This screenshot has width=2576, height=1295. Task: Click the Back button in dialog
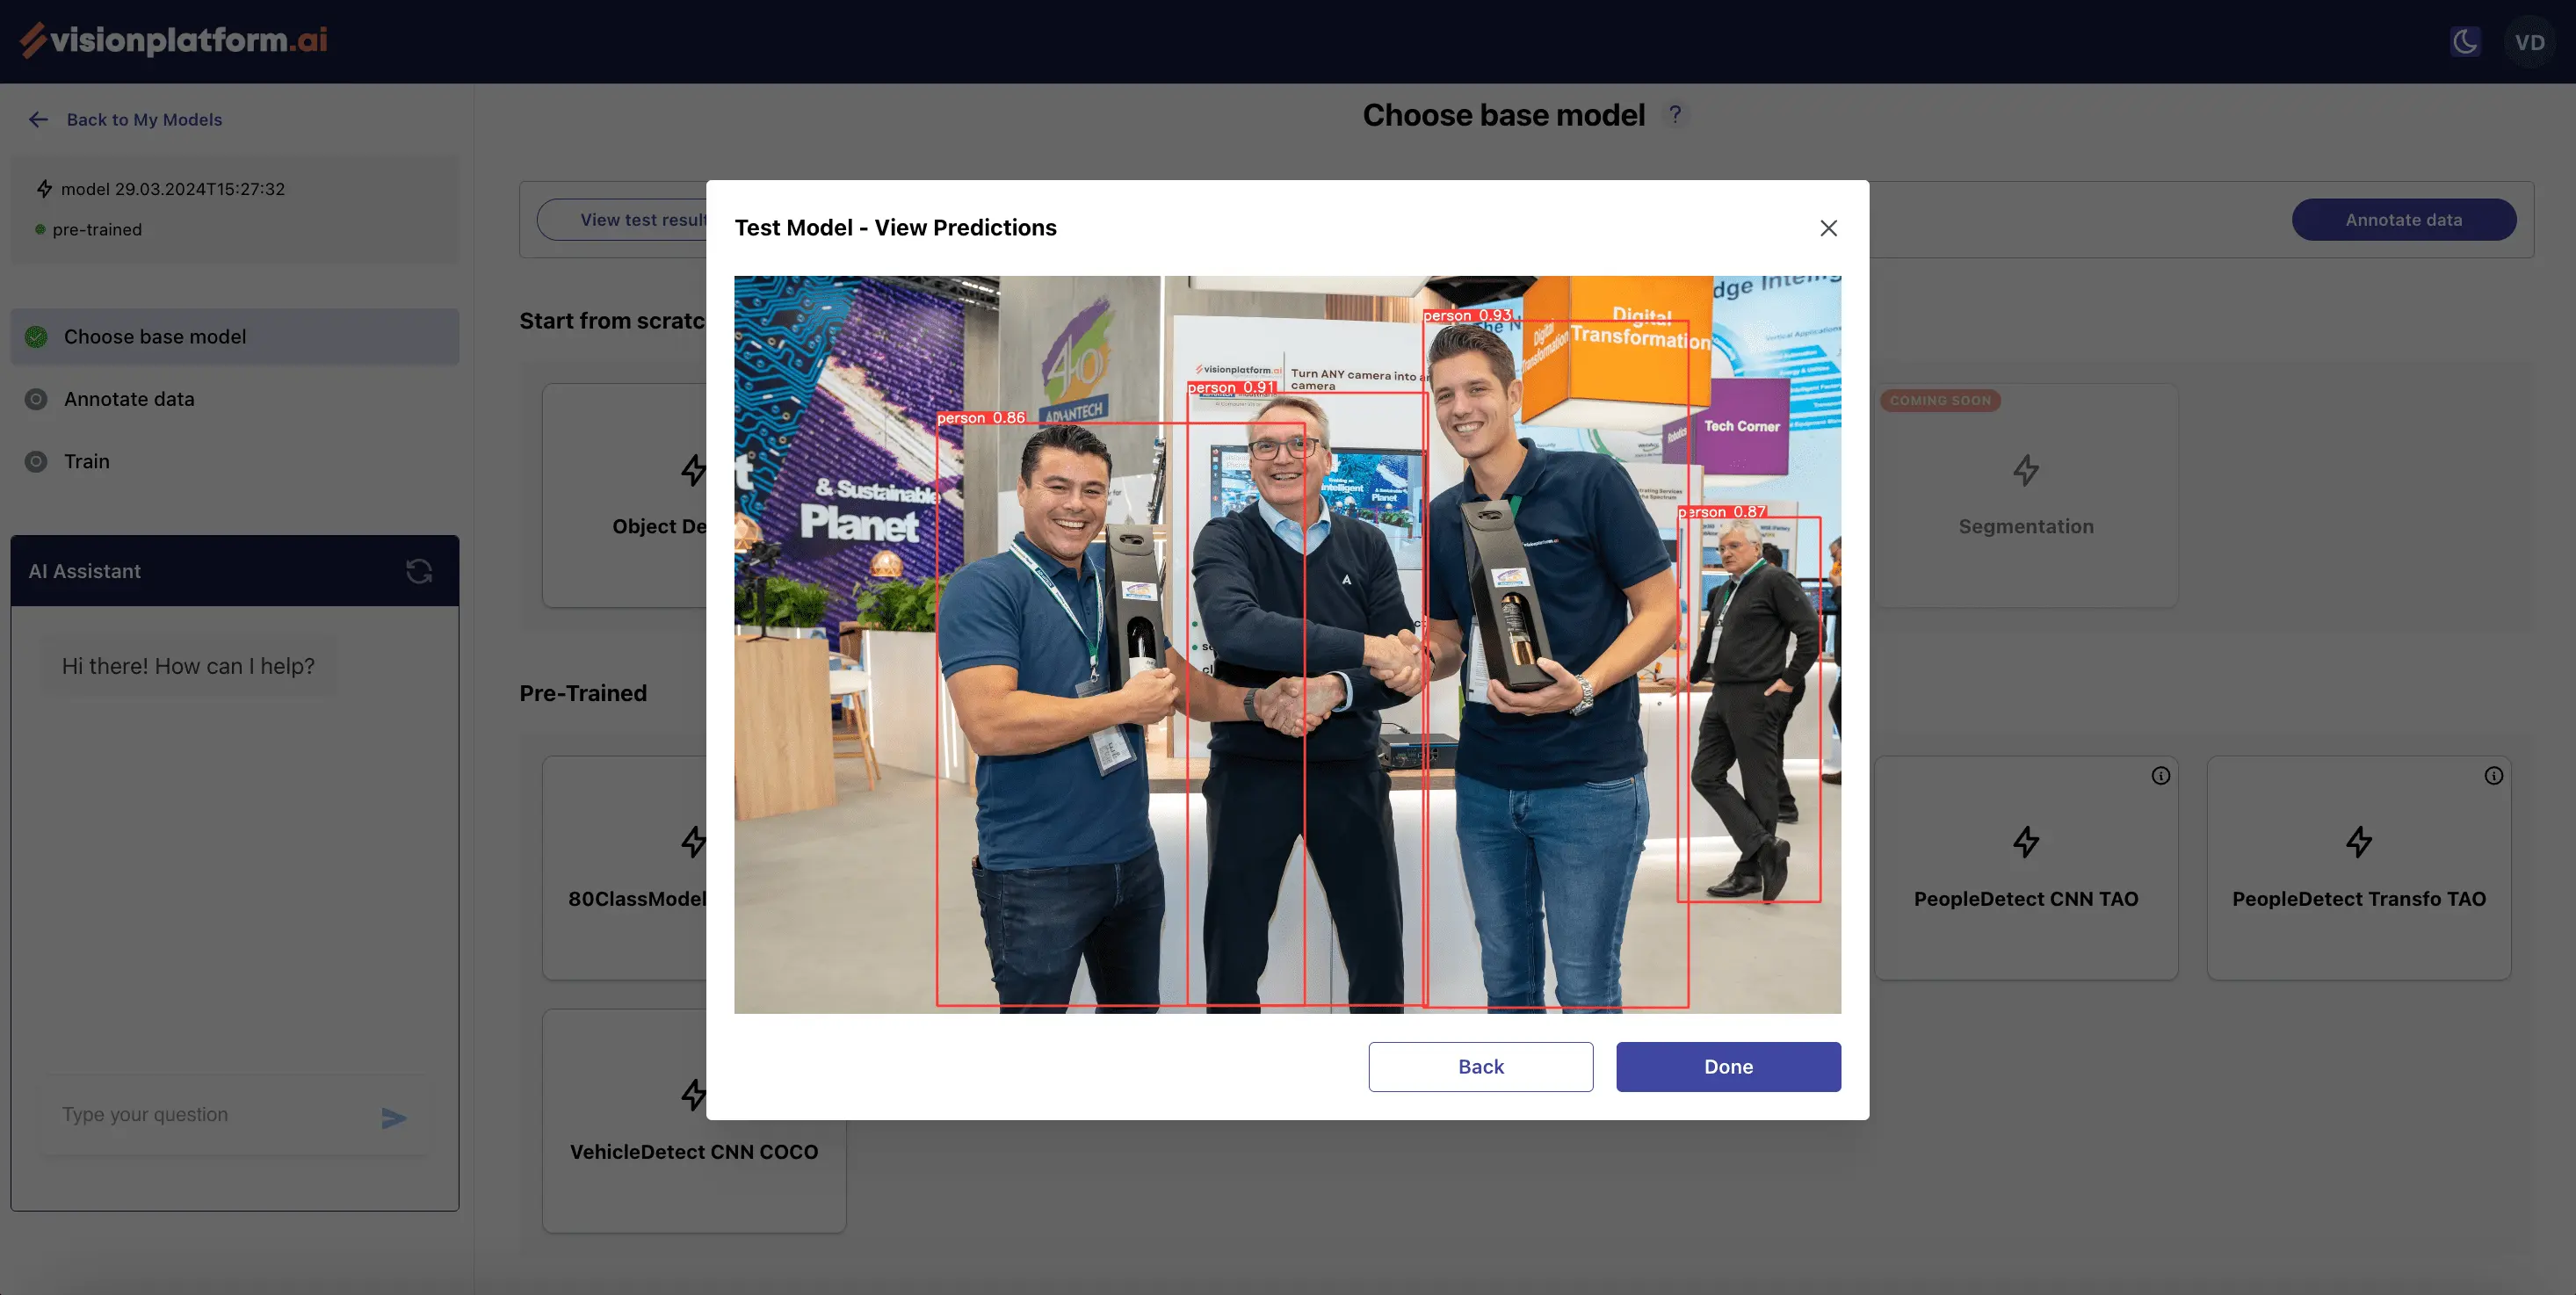[1480, 1066]
